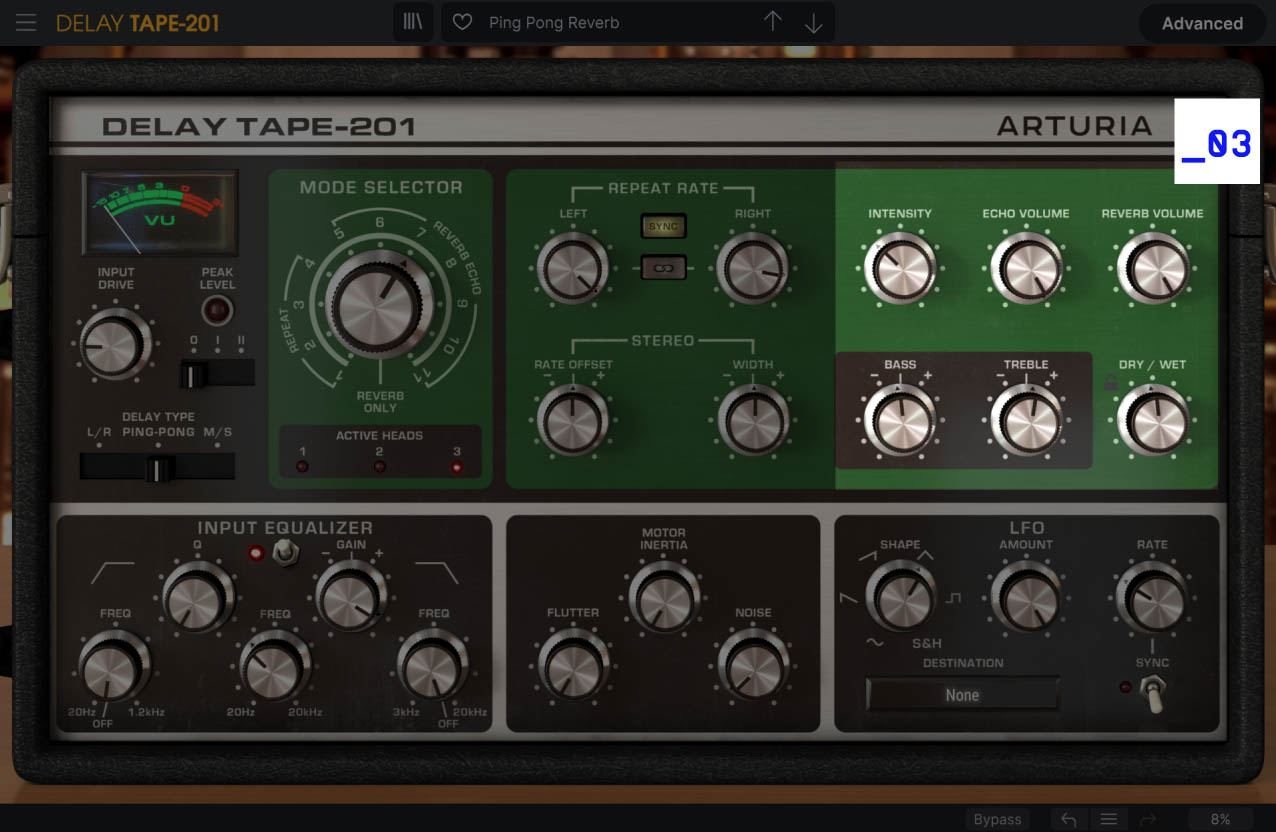Click the undo arrow in the bottom bar
Viewport: 1276px width, 832px height.
(x=1069, y=819)
